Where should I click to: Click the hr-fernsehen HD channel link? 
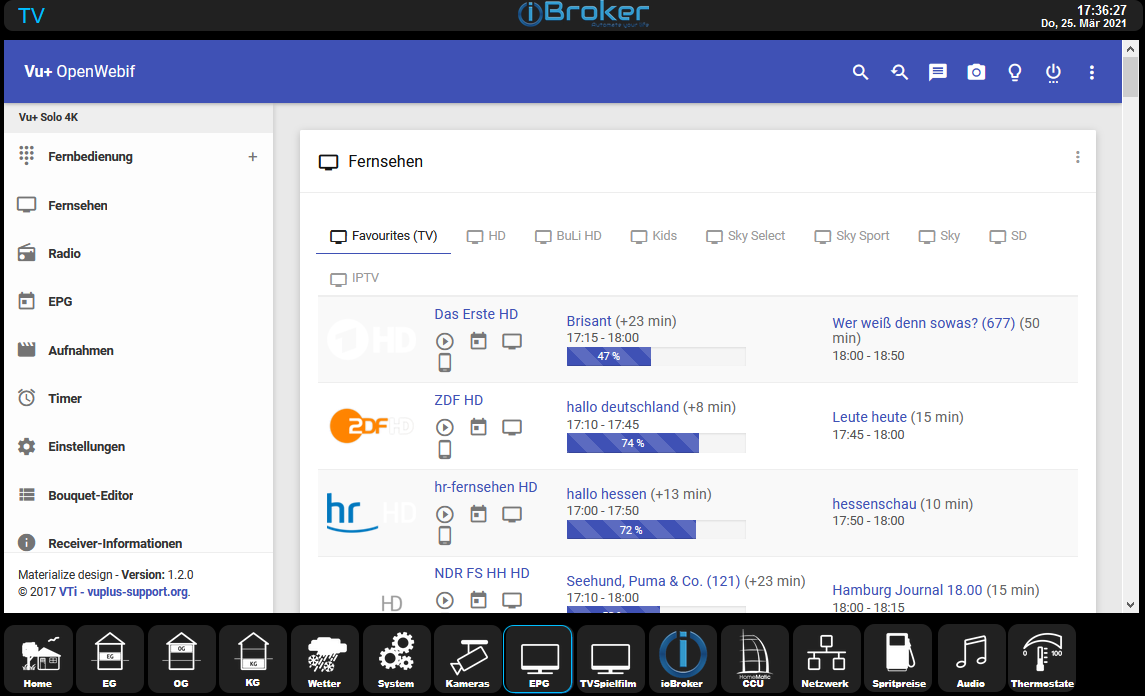(x=486, y=487)
